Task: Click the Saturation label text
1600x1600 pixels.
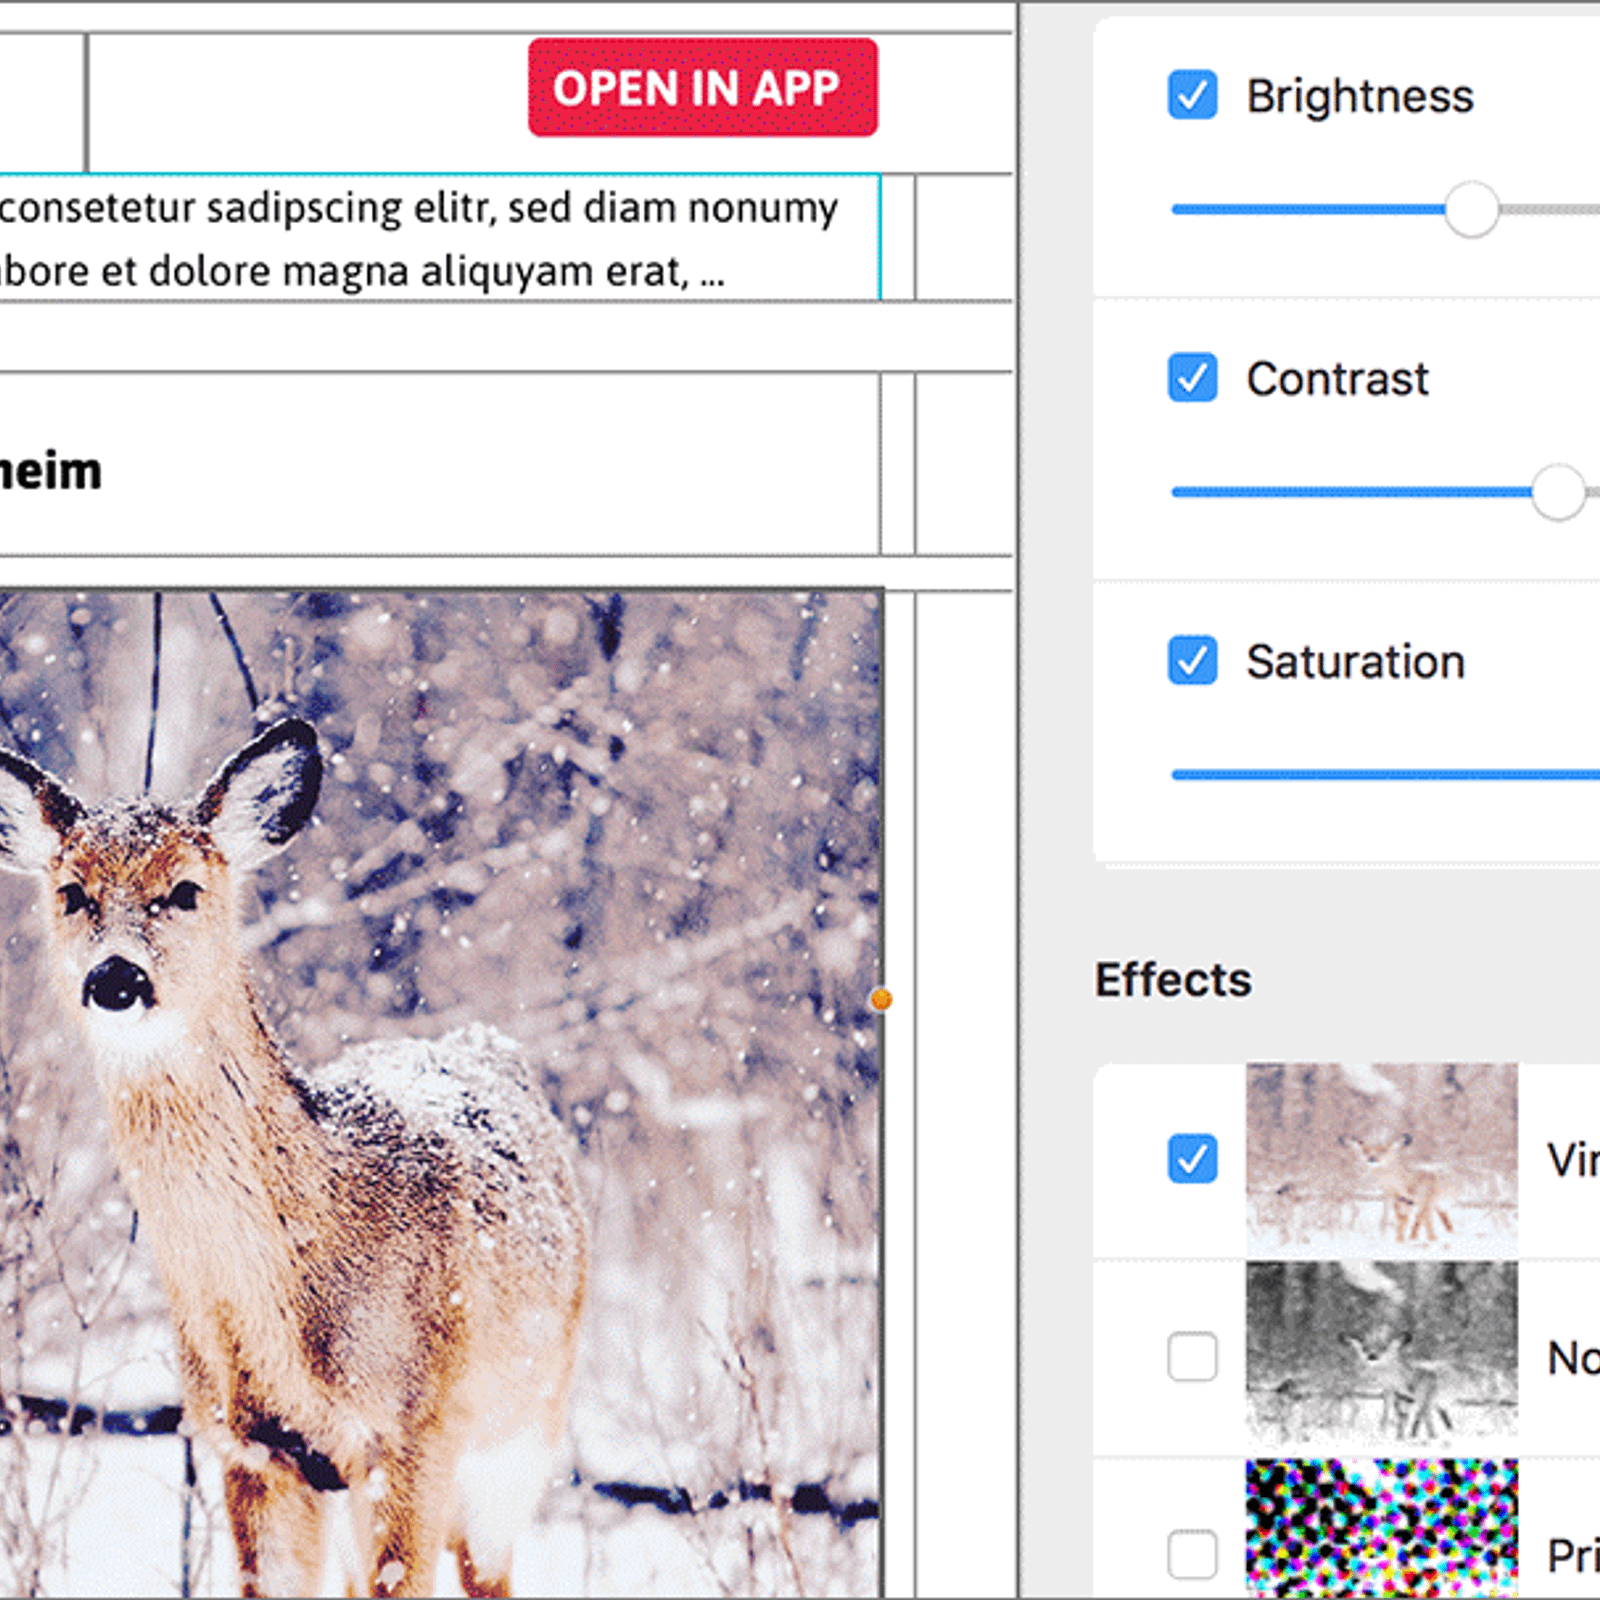Action: (x=1355, y=662)
